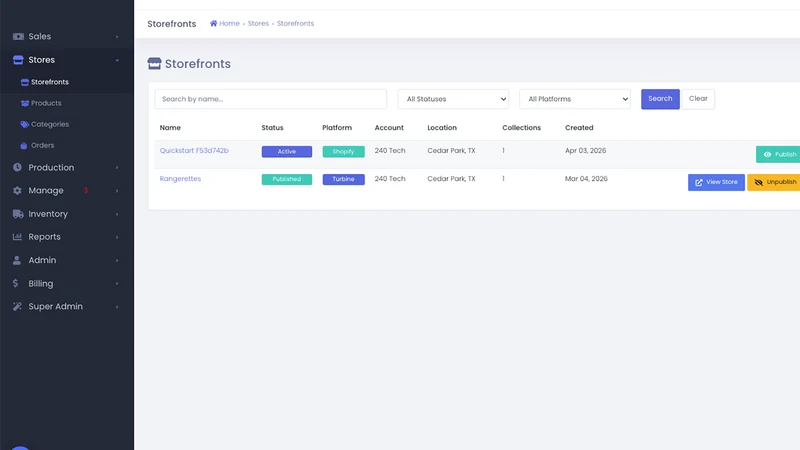Click the Admin user icon
The height and width of the screenshot is (450, 800).
tap(17, 260)
